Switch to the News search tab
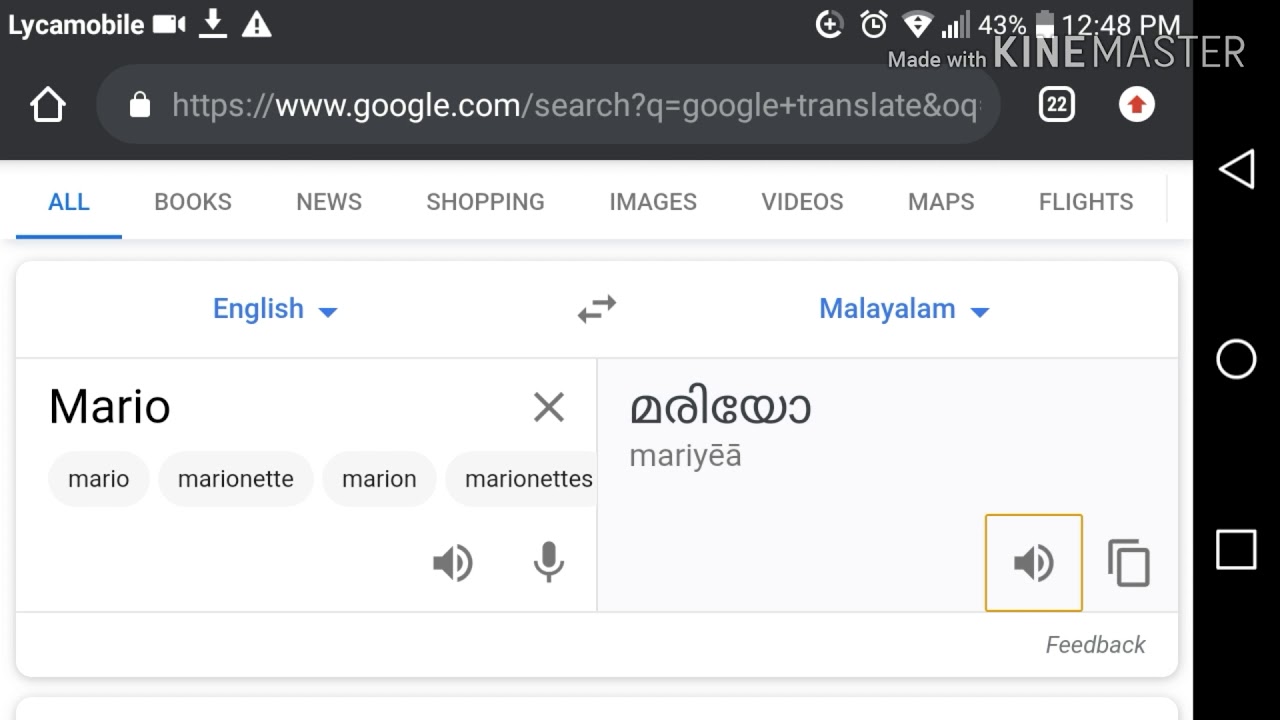The width and height of the screenshot is (1280, 720). point(329,202)
